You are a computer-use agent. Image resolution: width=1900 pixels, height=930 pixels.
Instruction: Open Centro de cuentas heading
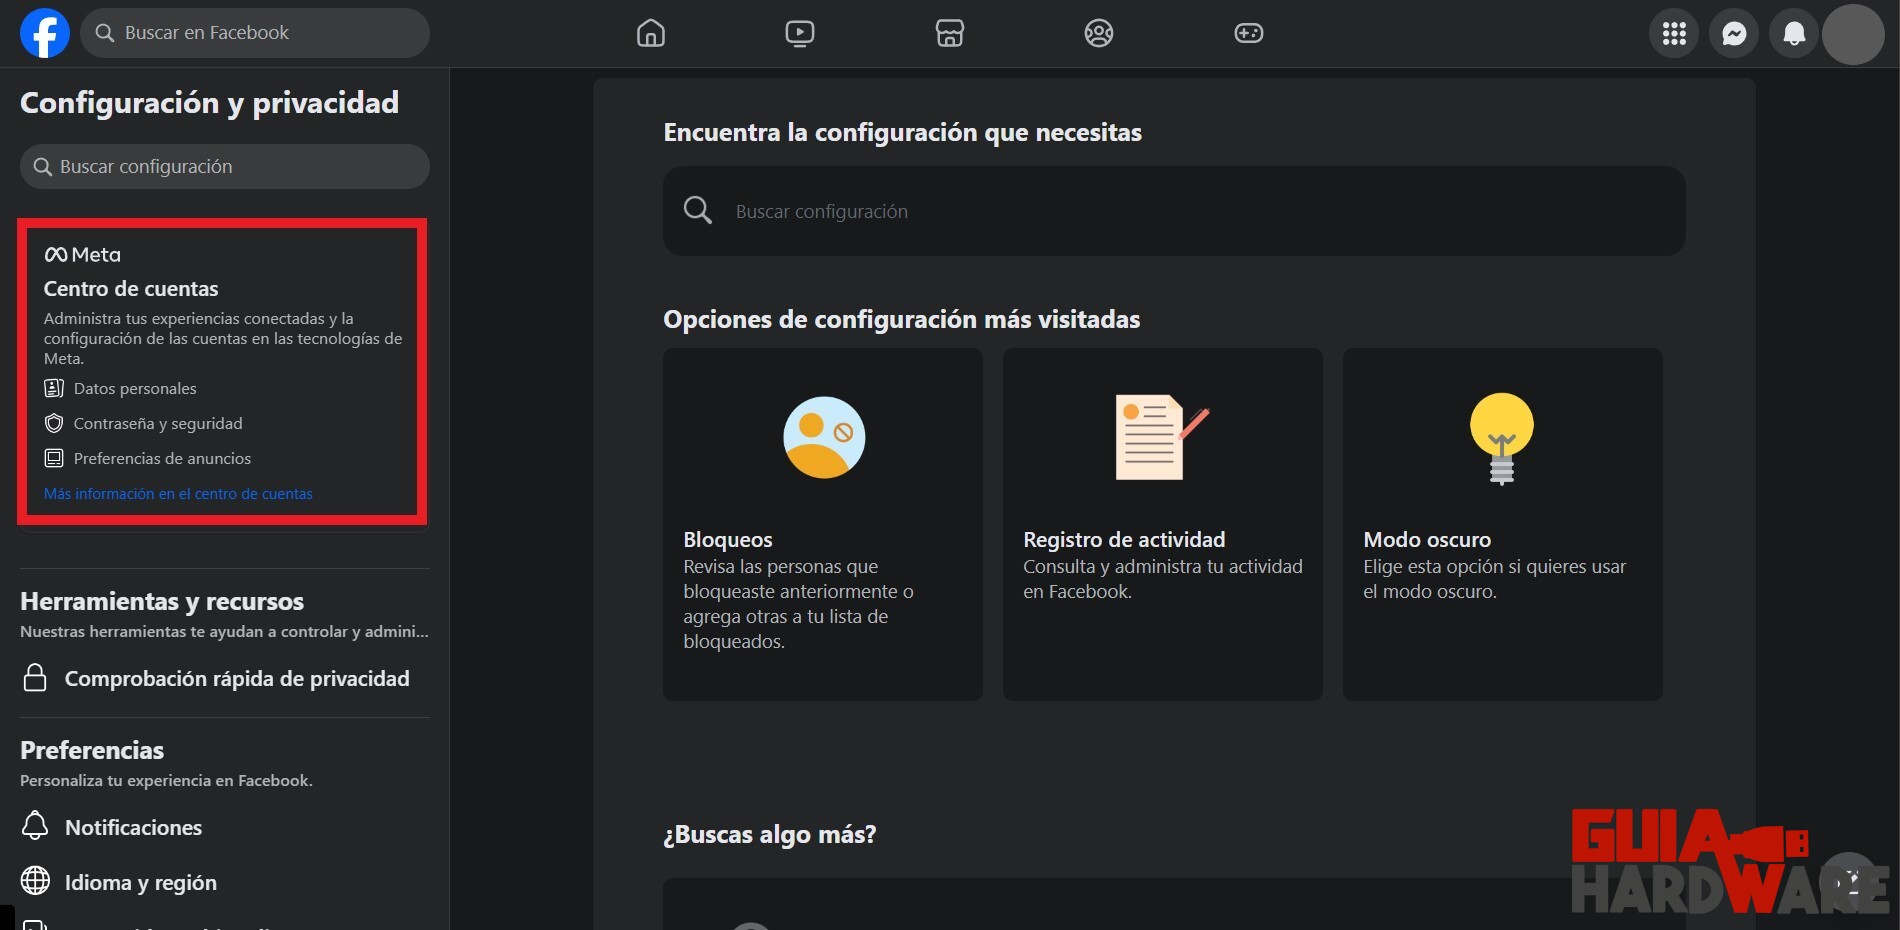coord(131,289)
